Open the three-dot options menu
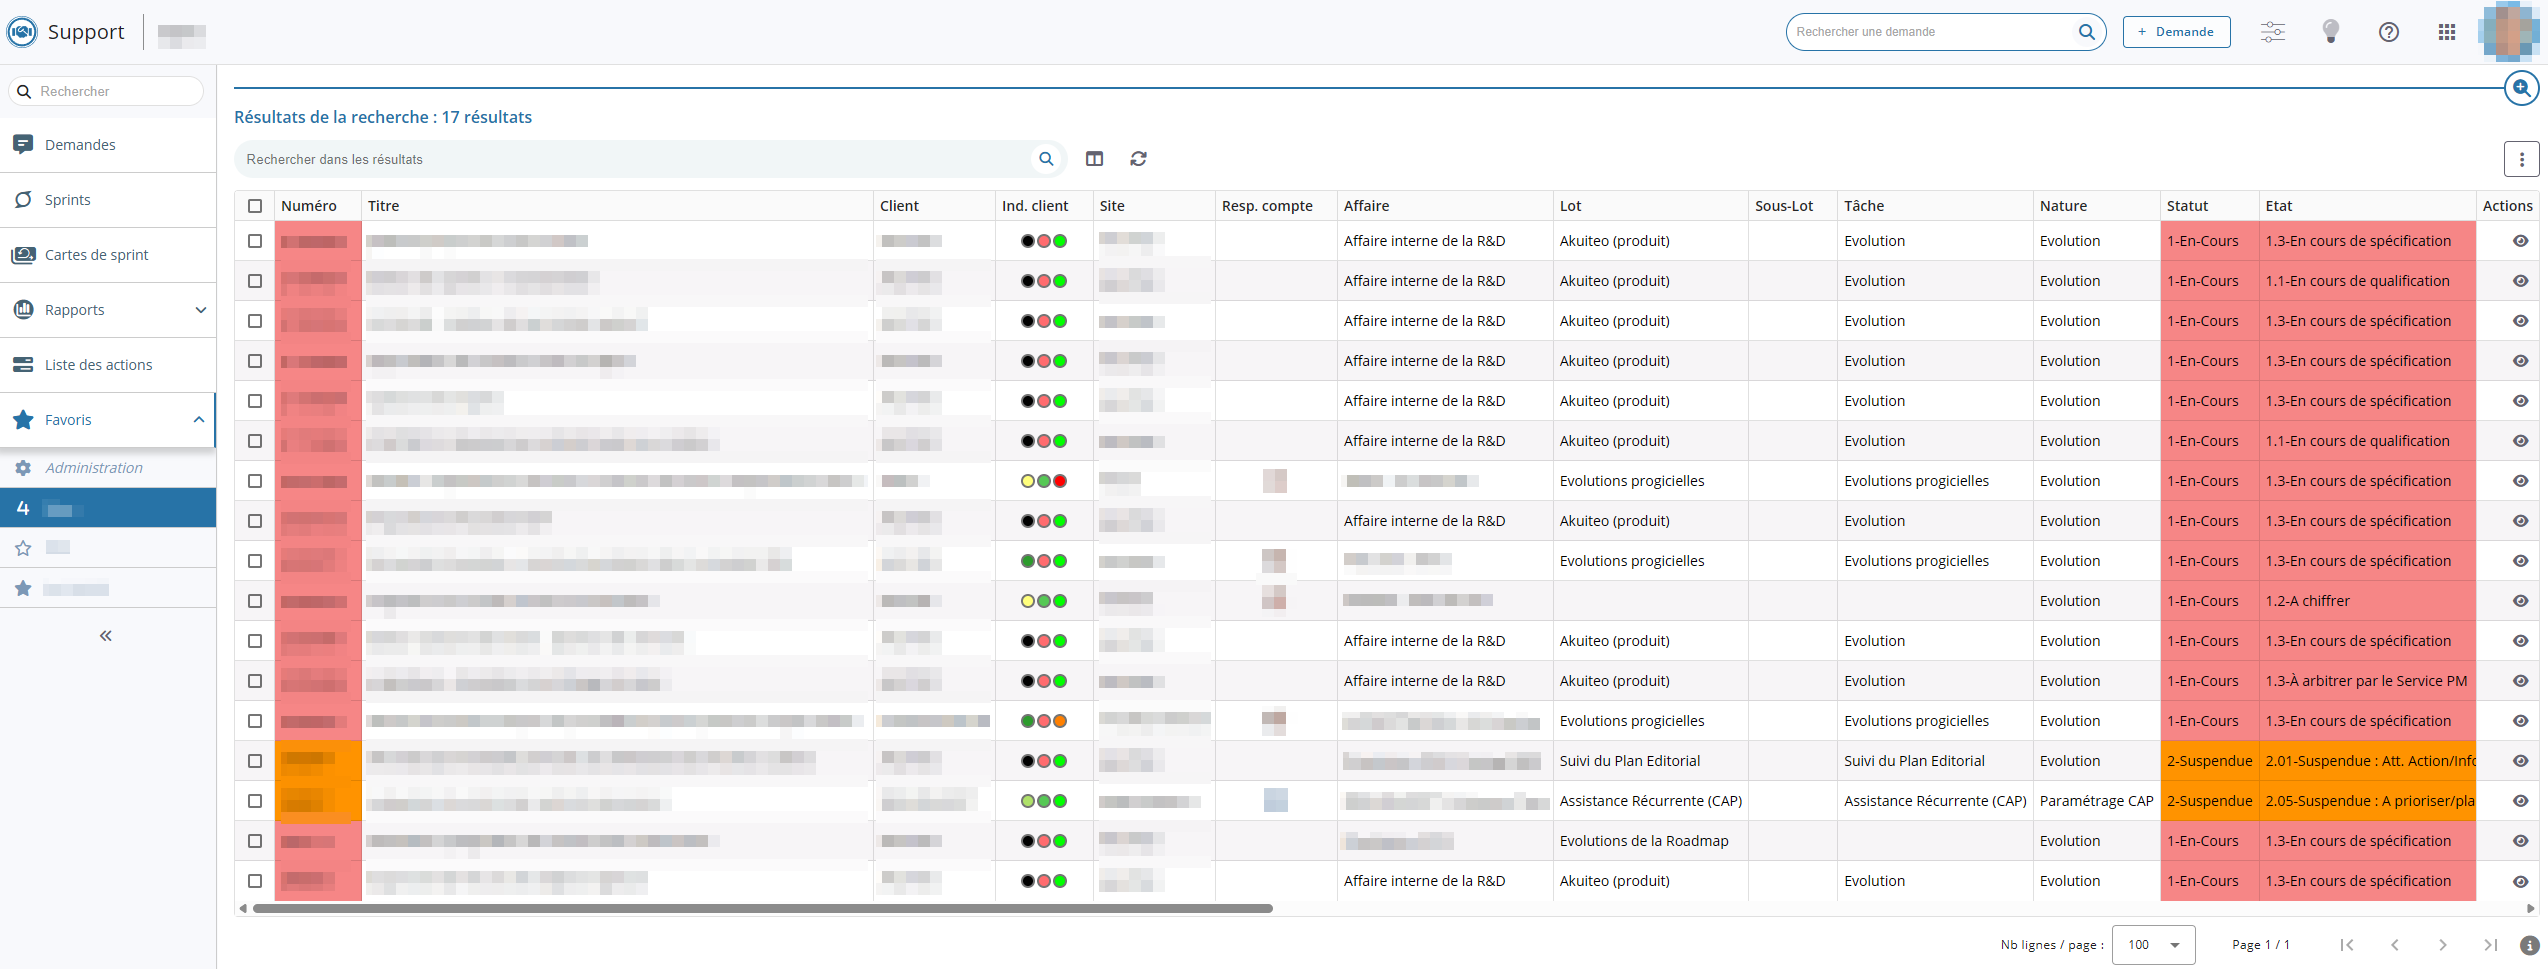2548x969 pixels. point(2521,159)
